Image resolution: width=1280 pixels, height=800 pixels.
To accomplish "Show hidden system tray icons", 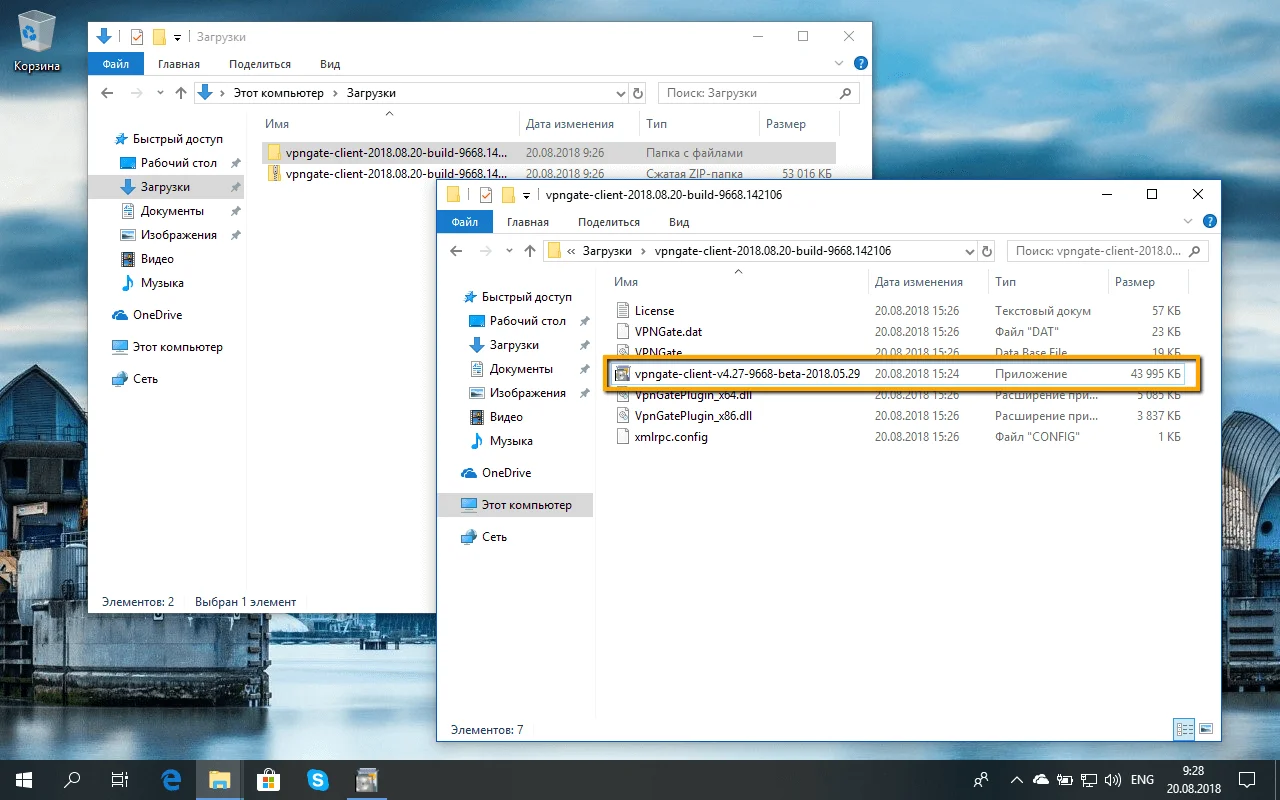I will (x=1016, y=779).
